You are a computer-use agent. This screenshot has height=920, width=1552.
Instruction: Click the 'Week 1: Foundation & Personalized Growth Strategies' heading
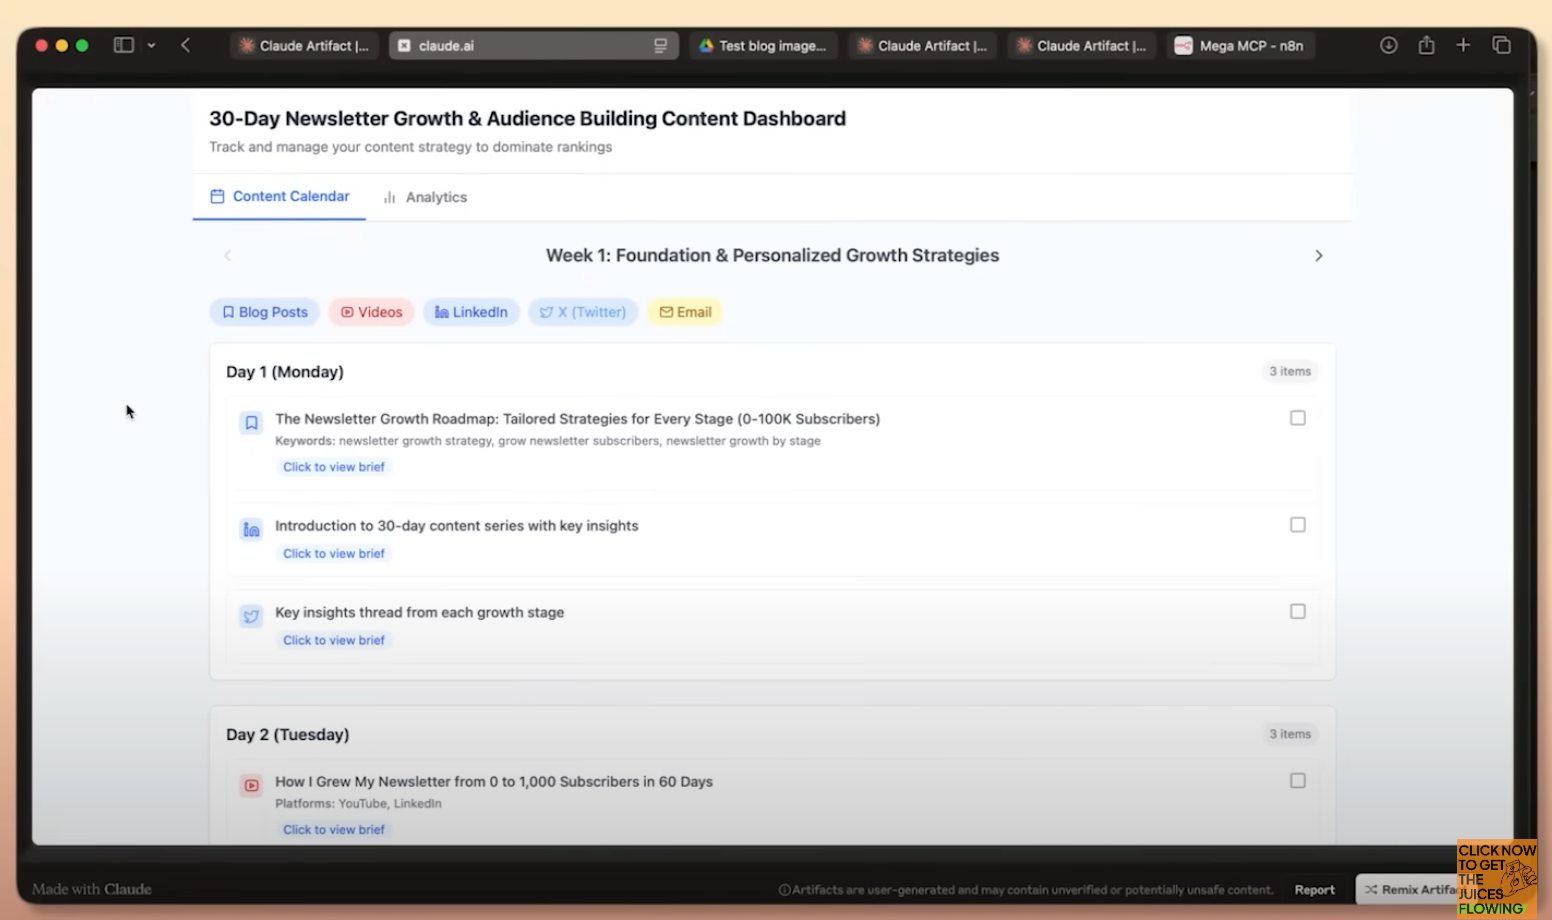point(772,256)
